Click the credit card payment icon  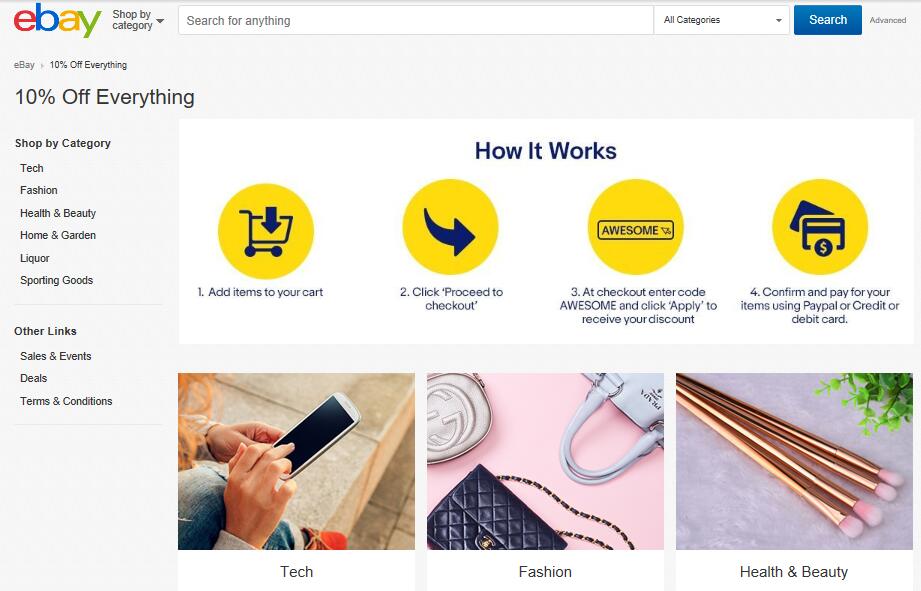pyautogui.click(x=820, y=227)
